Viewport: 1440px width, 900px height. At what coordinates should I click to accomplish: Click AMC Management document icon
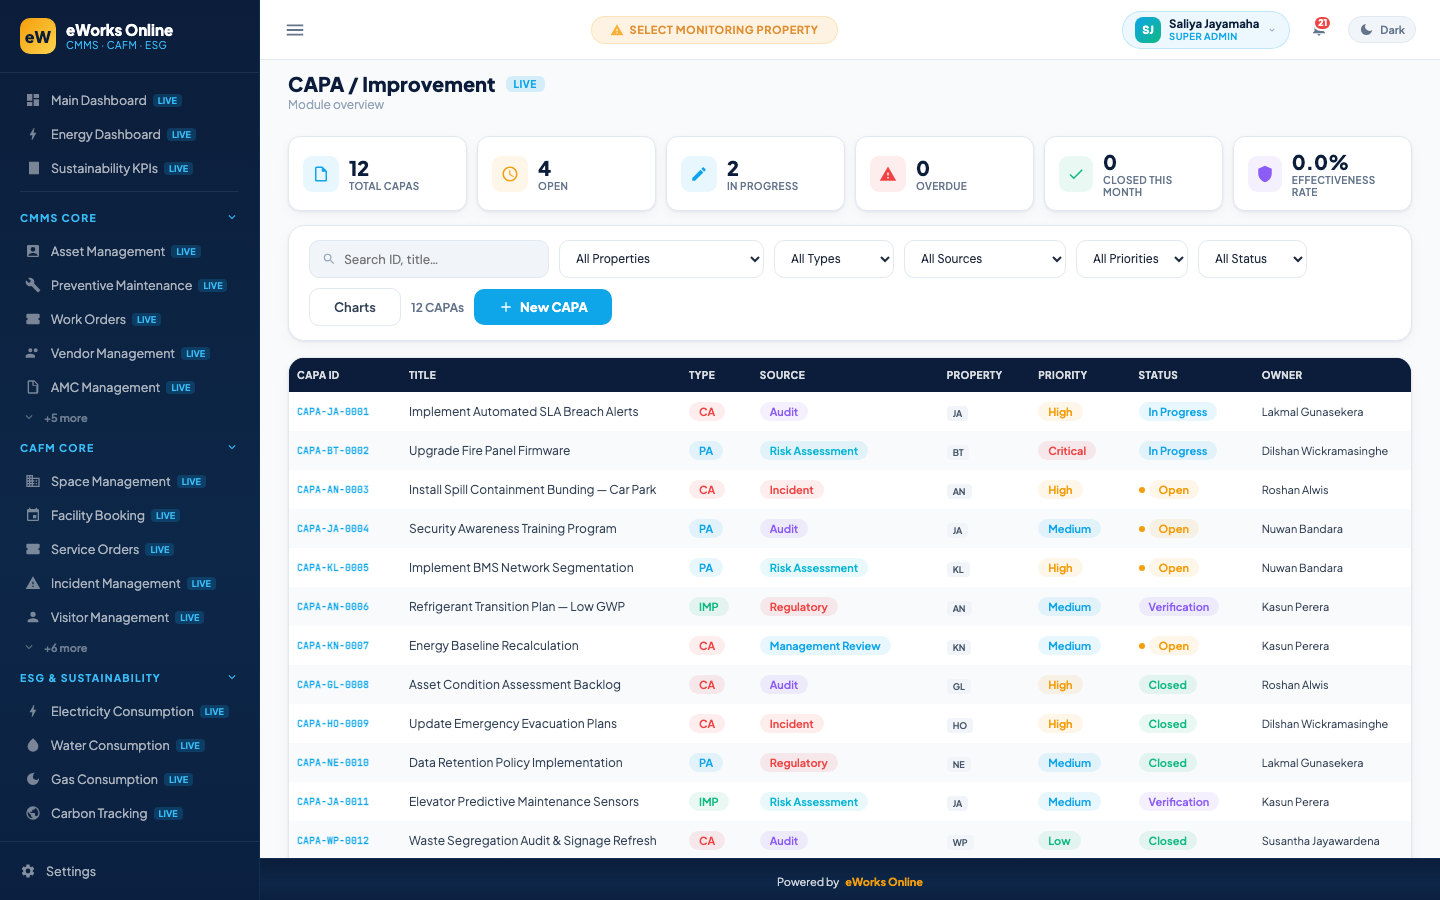(x=33, y=387)
